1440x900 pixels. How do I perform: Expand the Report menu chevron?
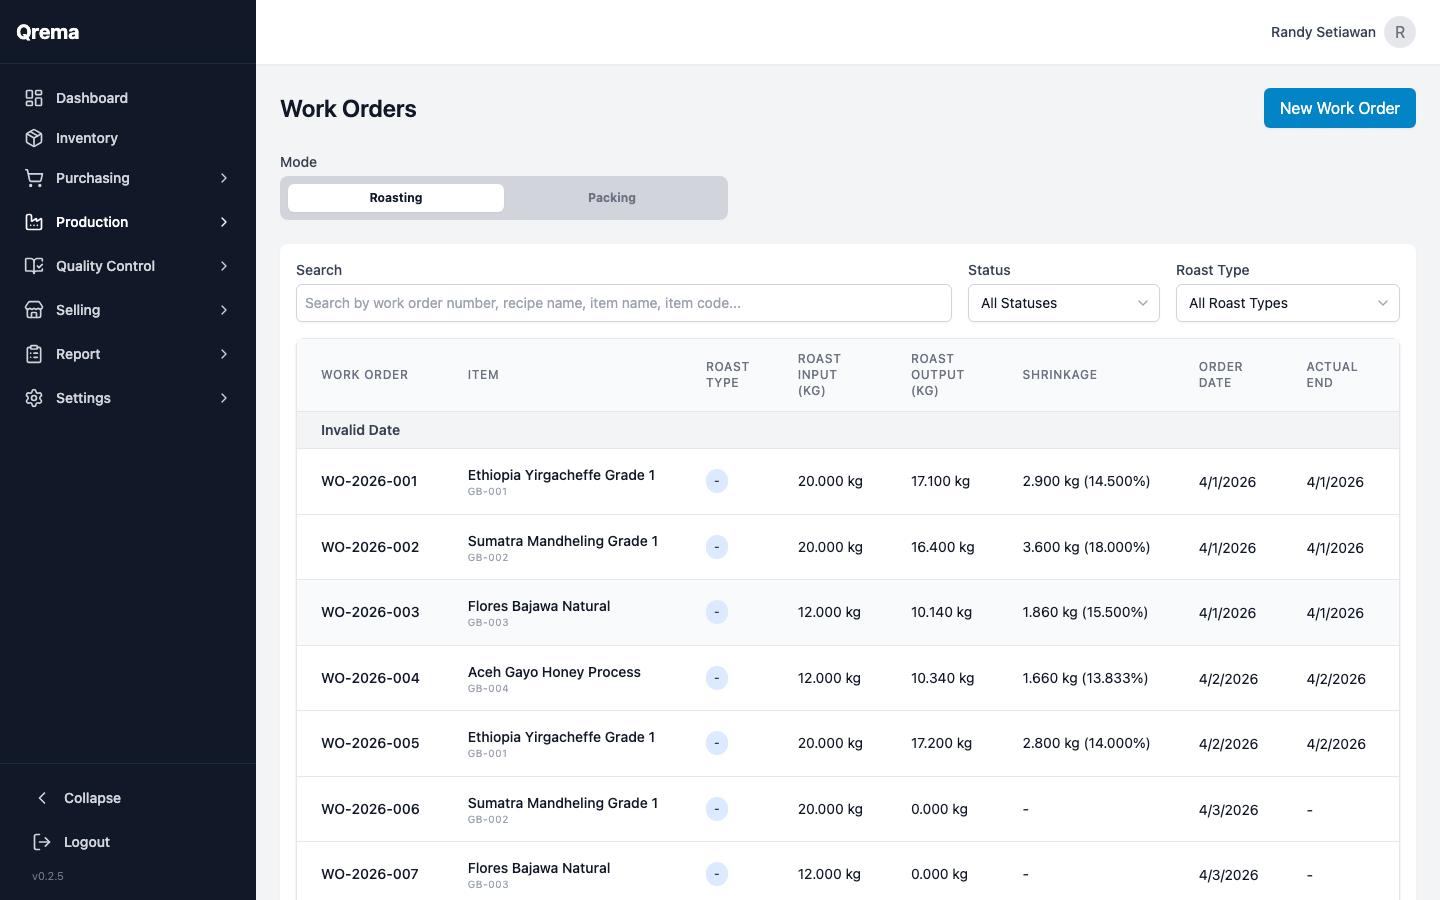[x=223, y=354]
